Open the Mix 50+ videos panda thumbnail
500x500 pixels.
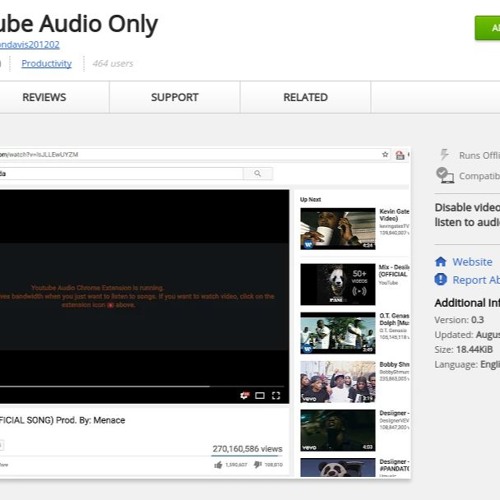[338, 284]
